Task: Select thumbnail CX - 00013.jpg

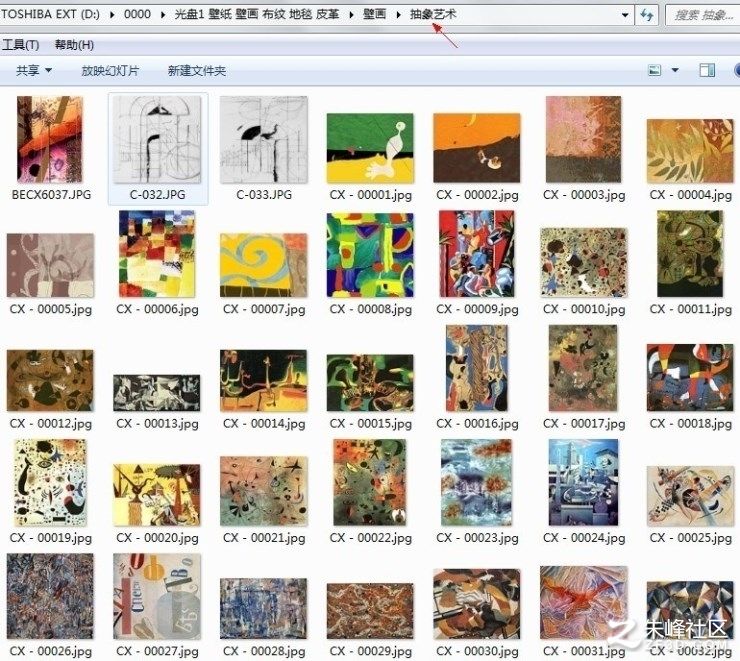Action: pos(157,393)
